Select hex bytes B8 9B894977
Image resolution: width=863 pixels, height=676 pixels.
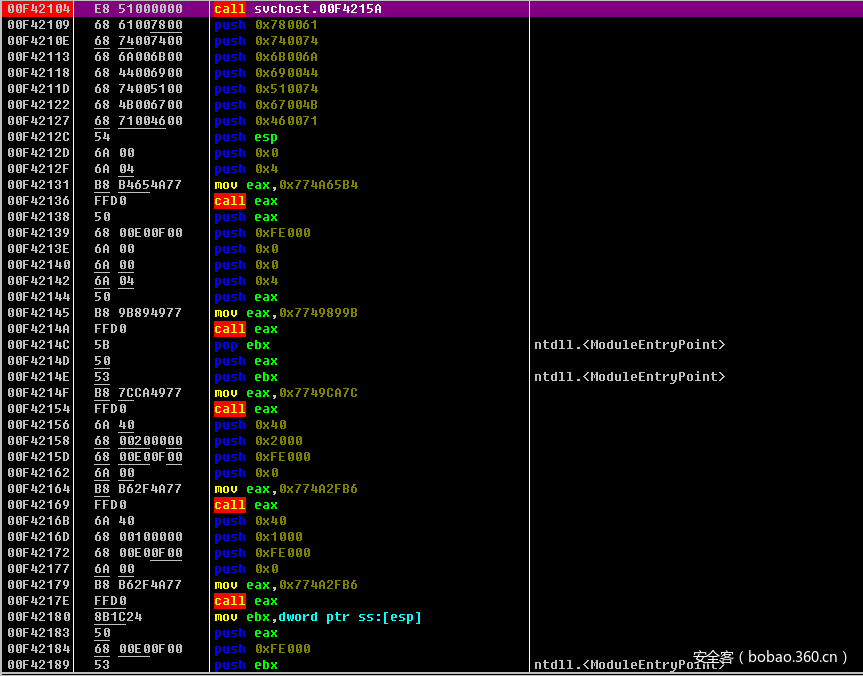[x=138, y=312]
